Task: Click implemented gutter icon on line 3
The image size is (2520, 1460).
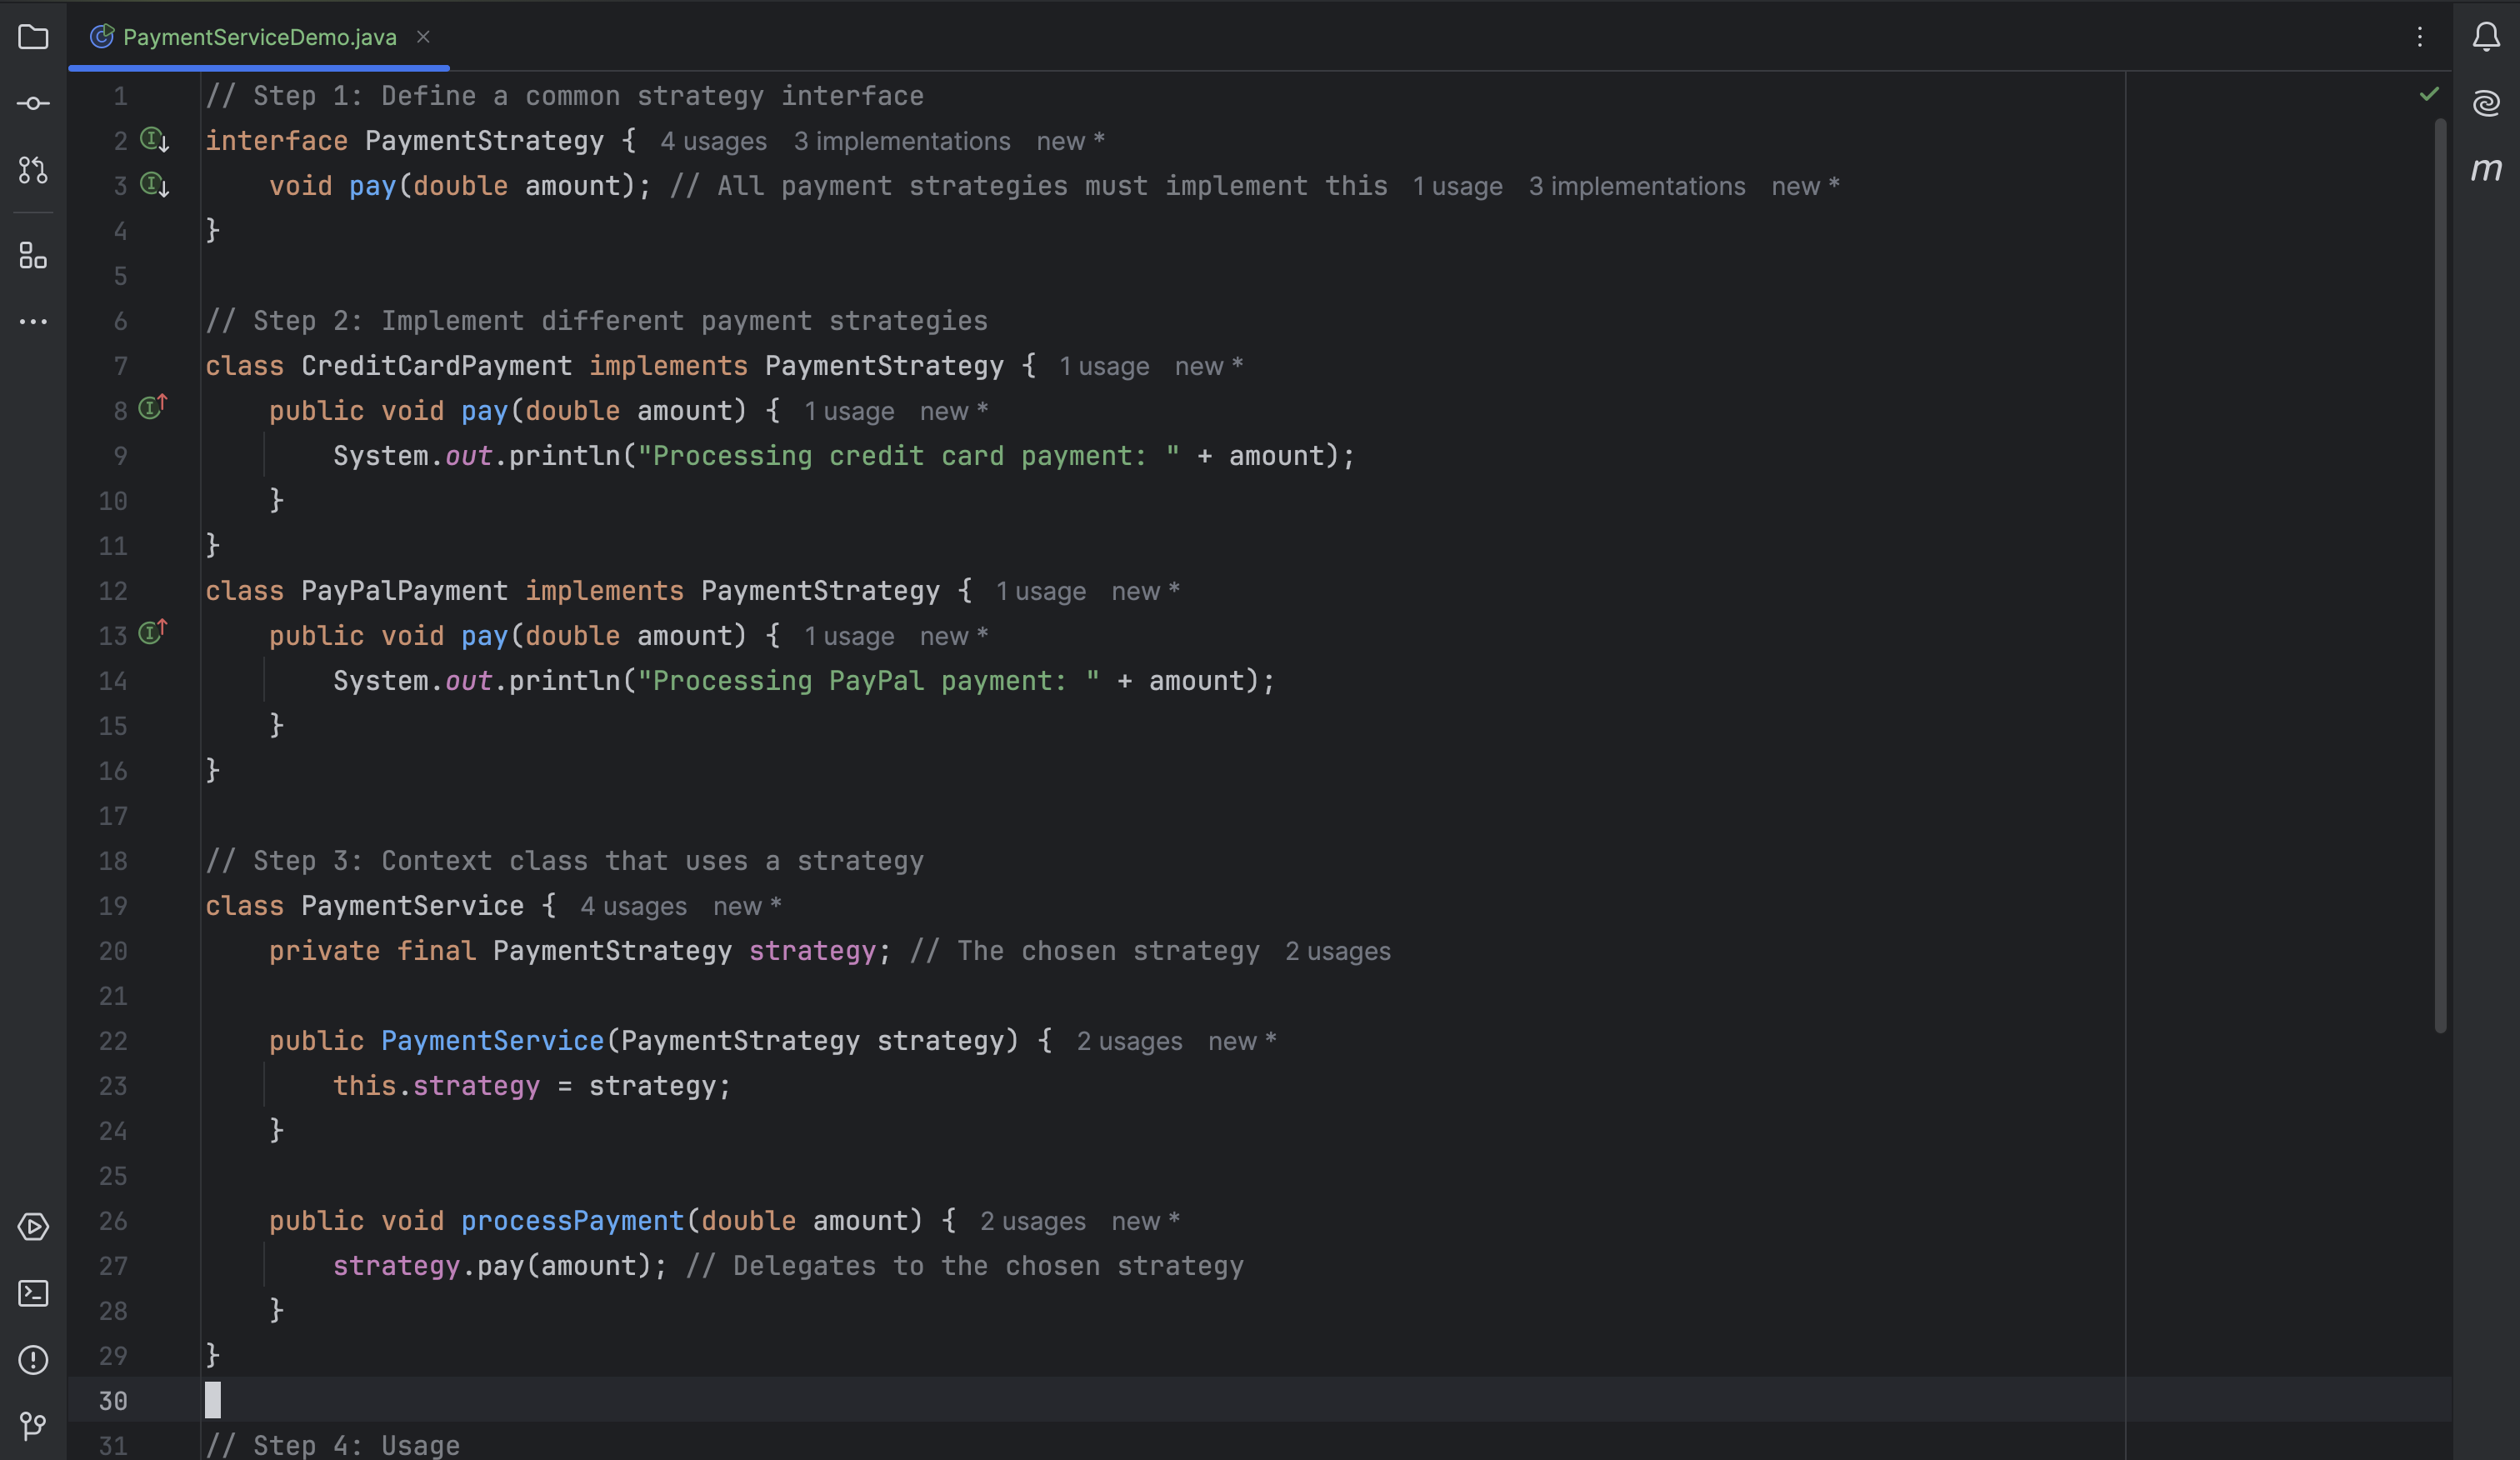Action: click(x=155, y=185)
